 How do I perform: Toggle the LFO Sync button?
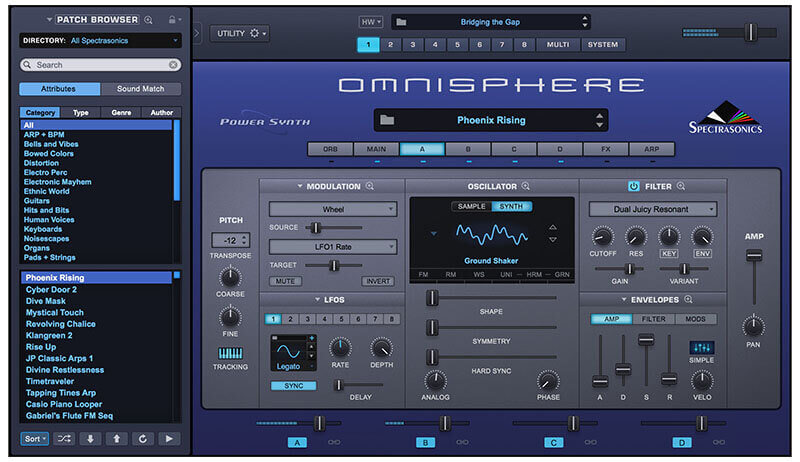coord(293,386)
